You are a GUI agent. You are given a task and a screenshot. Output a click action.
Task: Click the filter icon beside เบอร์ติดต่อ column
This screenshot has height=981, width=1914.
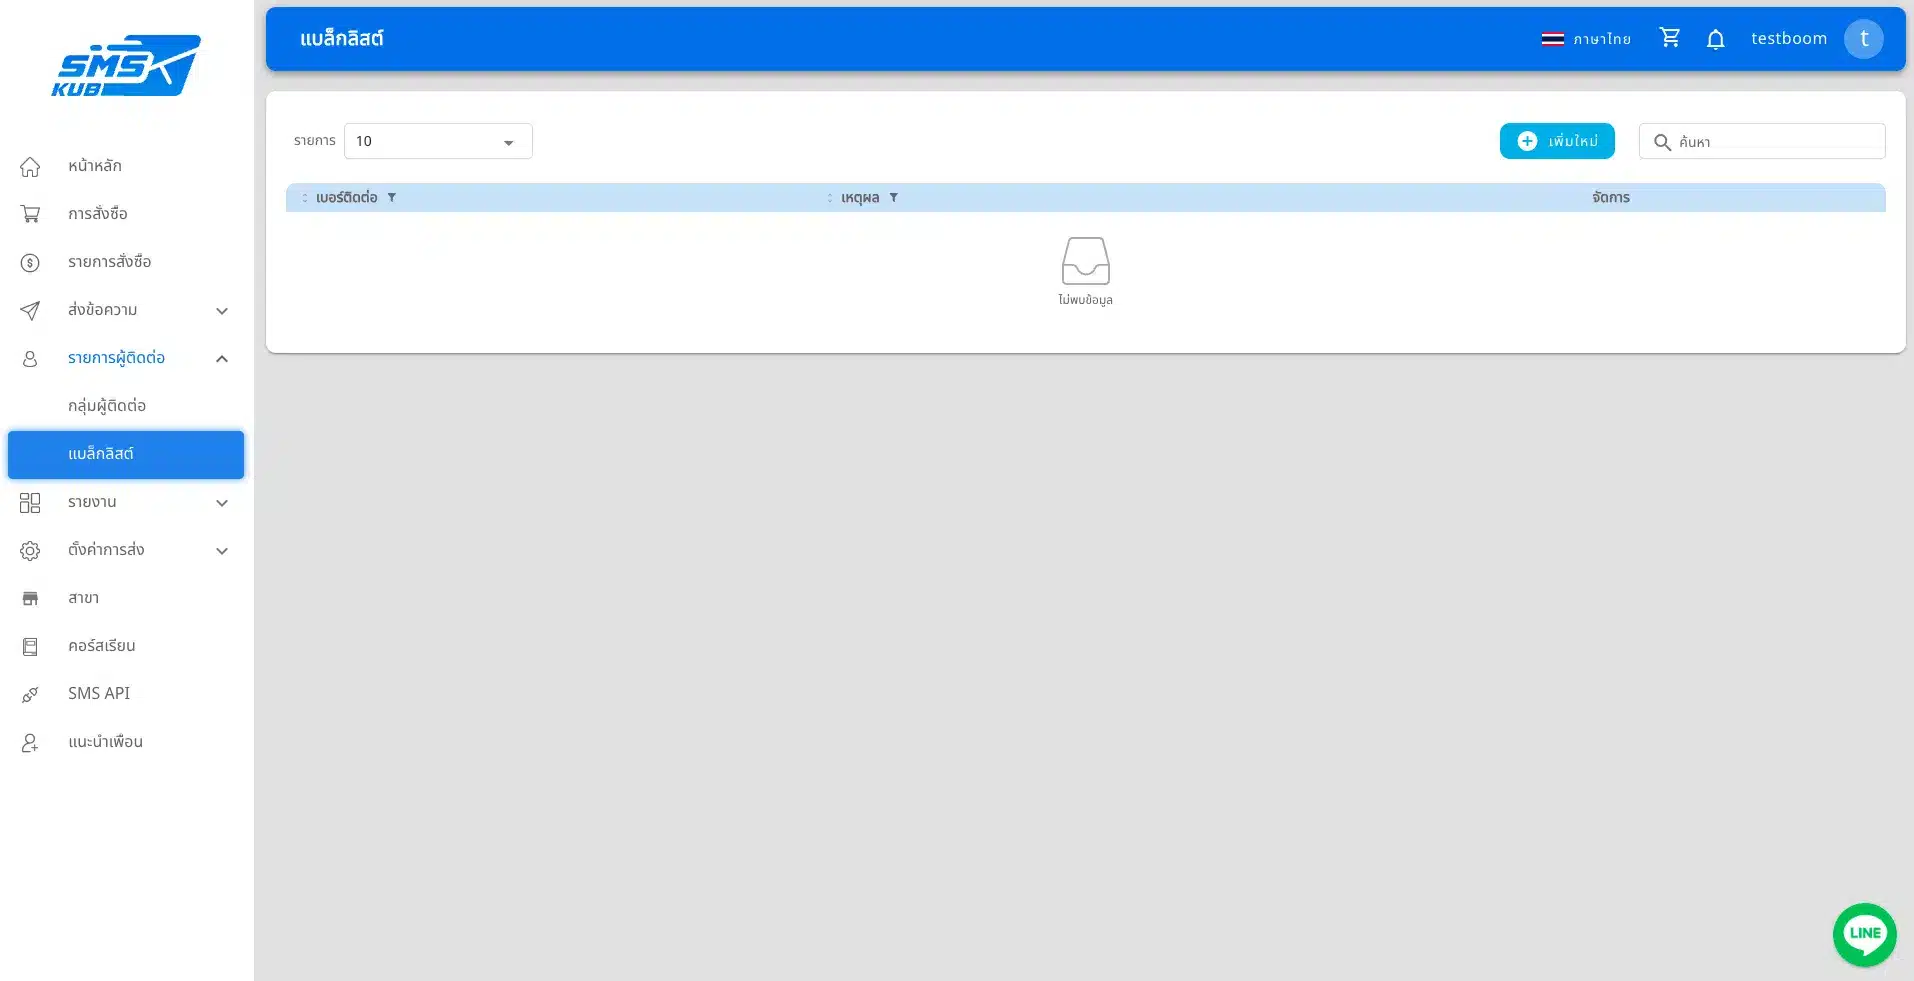[392, 198]
